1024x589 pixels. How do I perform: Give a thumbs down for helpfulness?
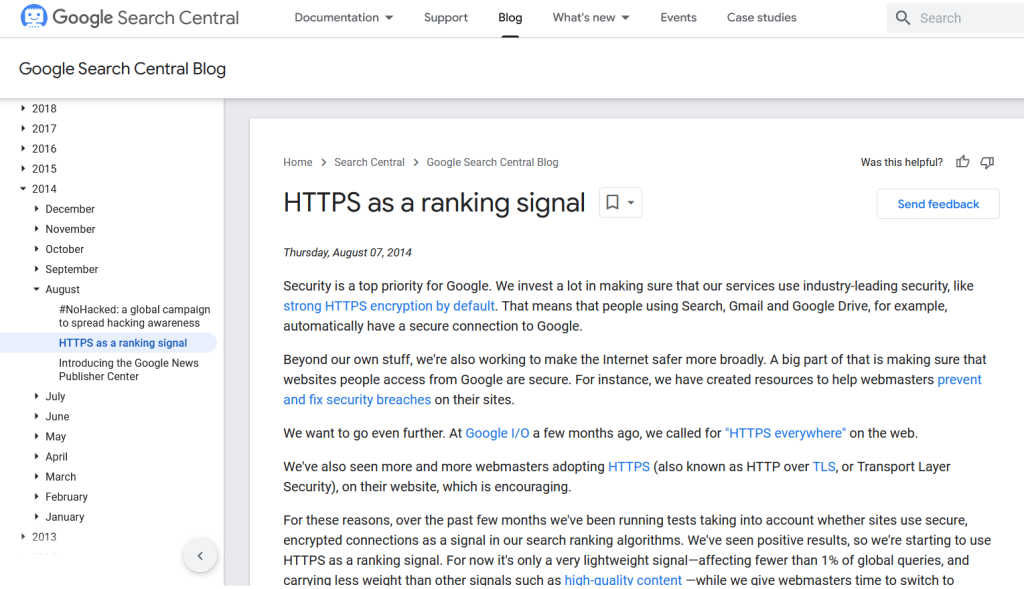point(987,162)
